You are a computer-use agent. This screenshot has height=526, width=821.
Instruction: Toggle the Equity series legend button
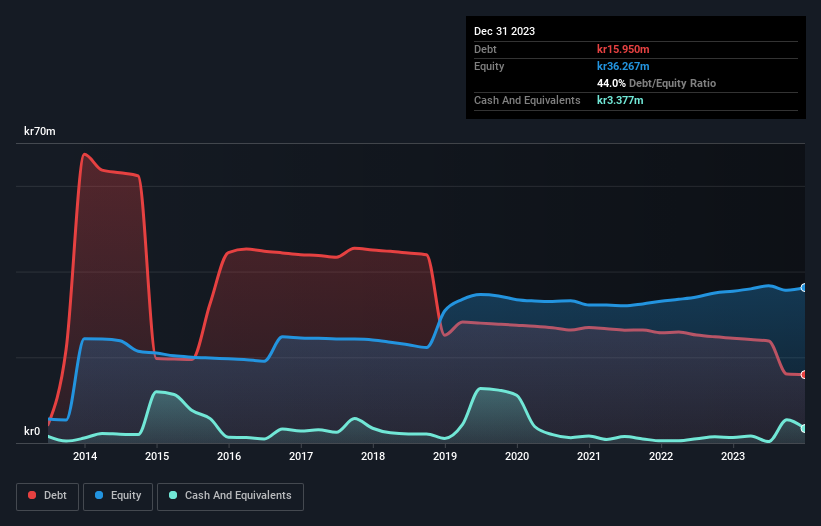pos(118,496)
